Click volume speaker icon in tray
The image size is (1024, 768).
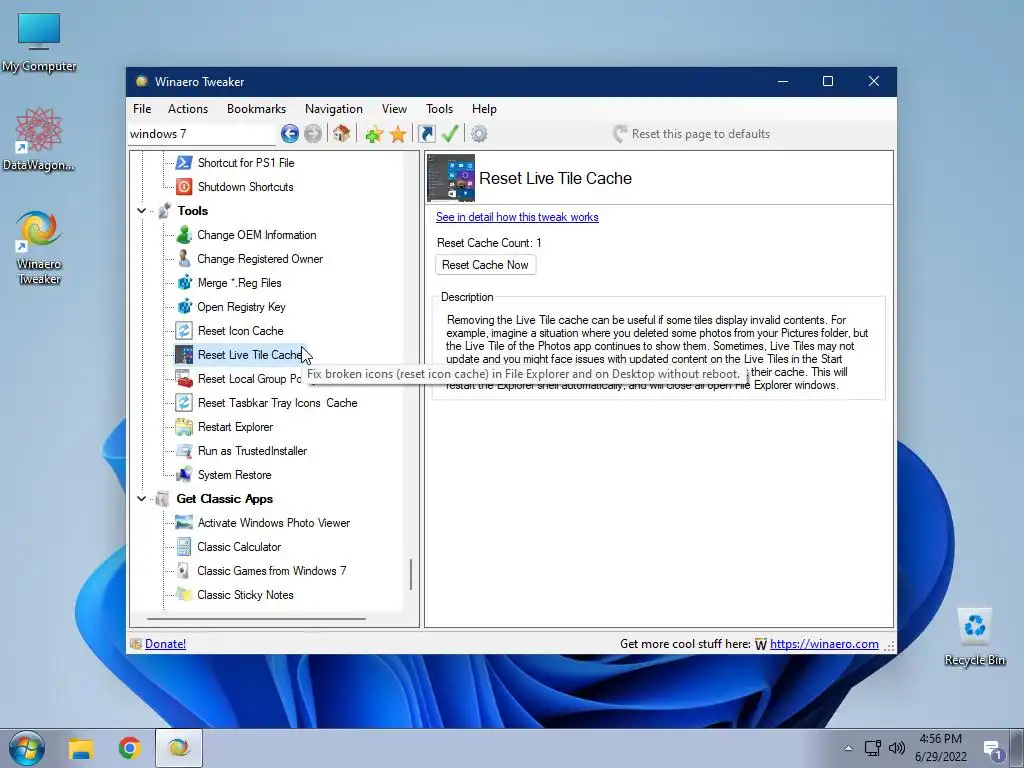click(897, 748)
